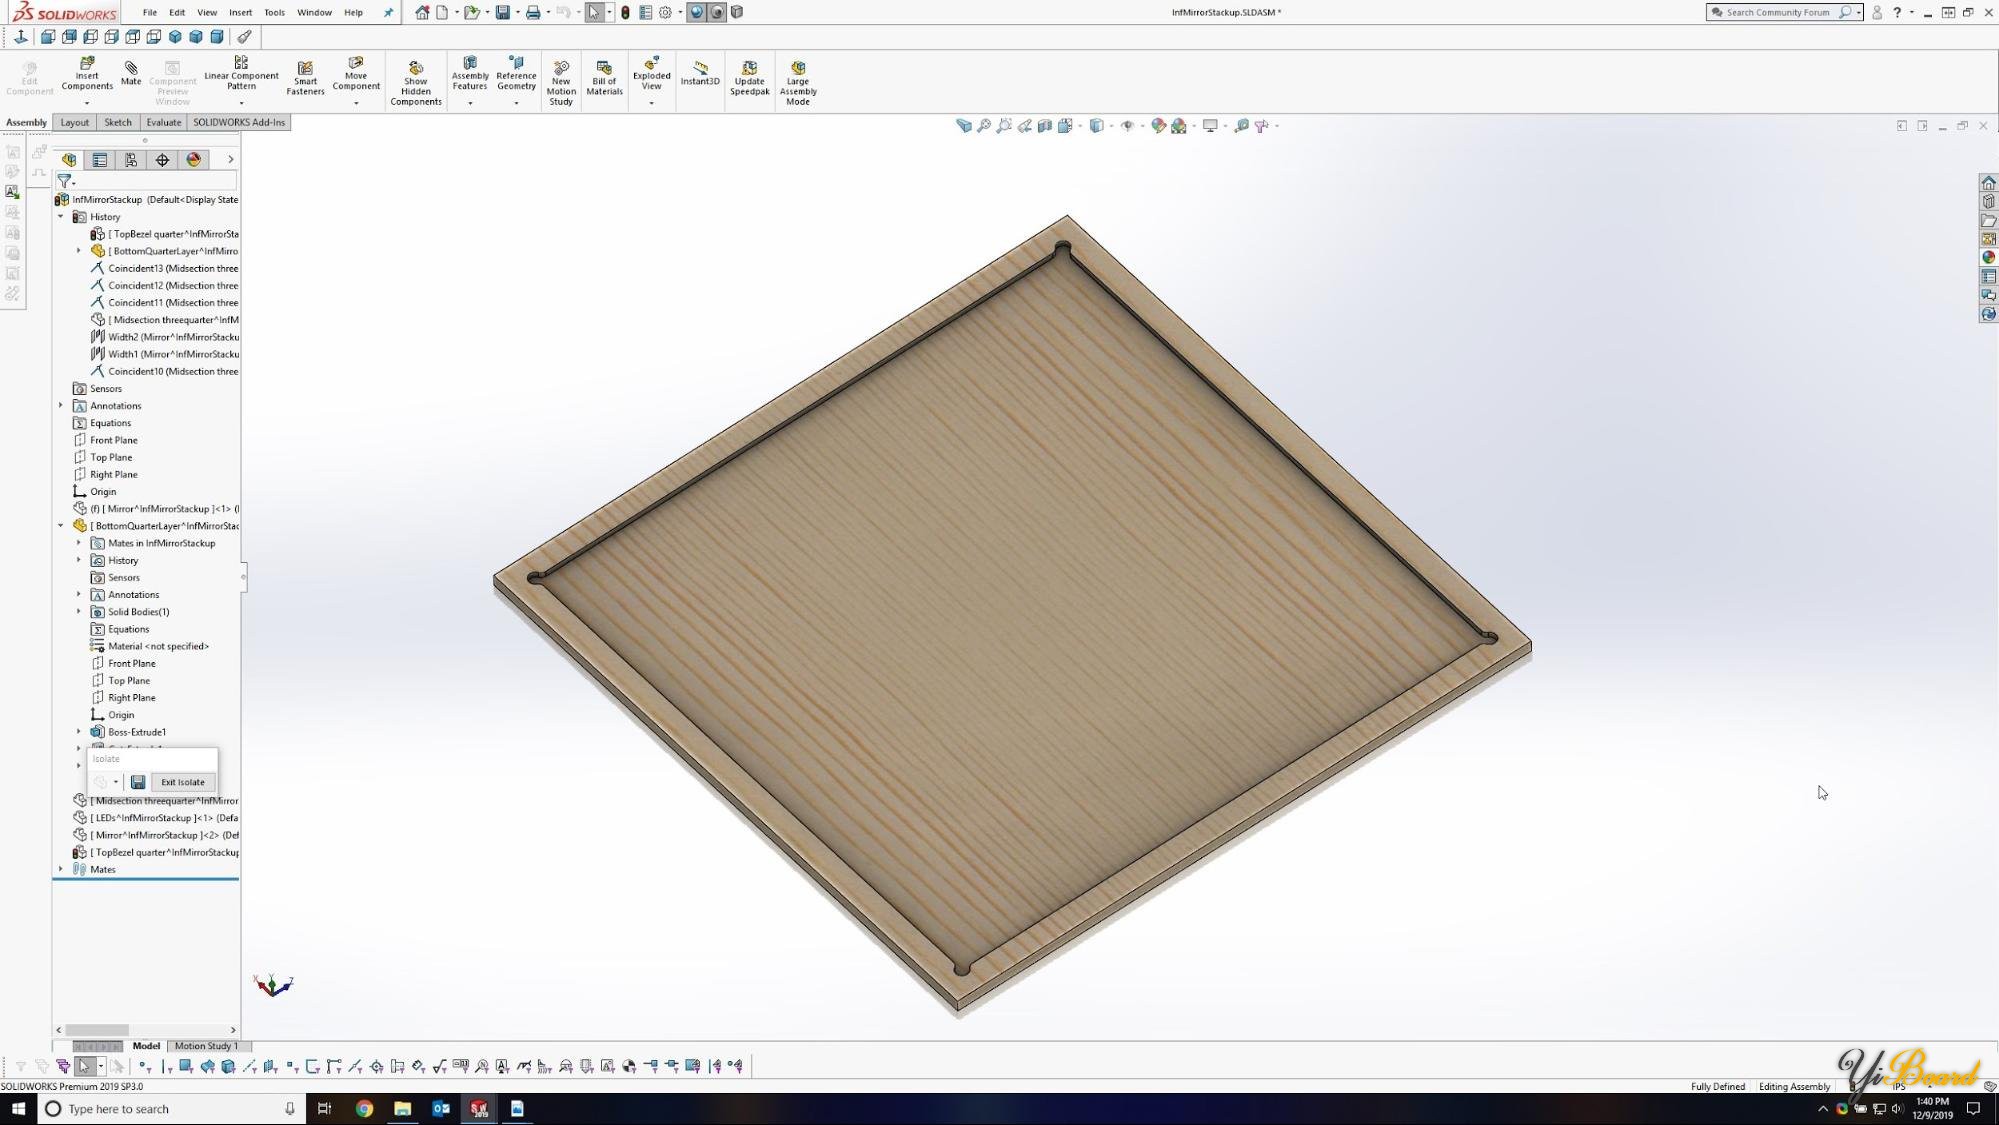
Task: Click the Rebuild traffic light icon
Action: (625, 12)
